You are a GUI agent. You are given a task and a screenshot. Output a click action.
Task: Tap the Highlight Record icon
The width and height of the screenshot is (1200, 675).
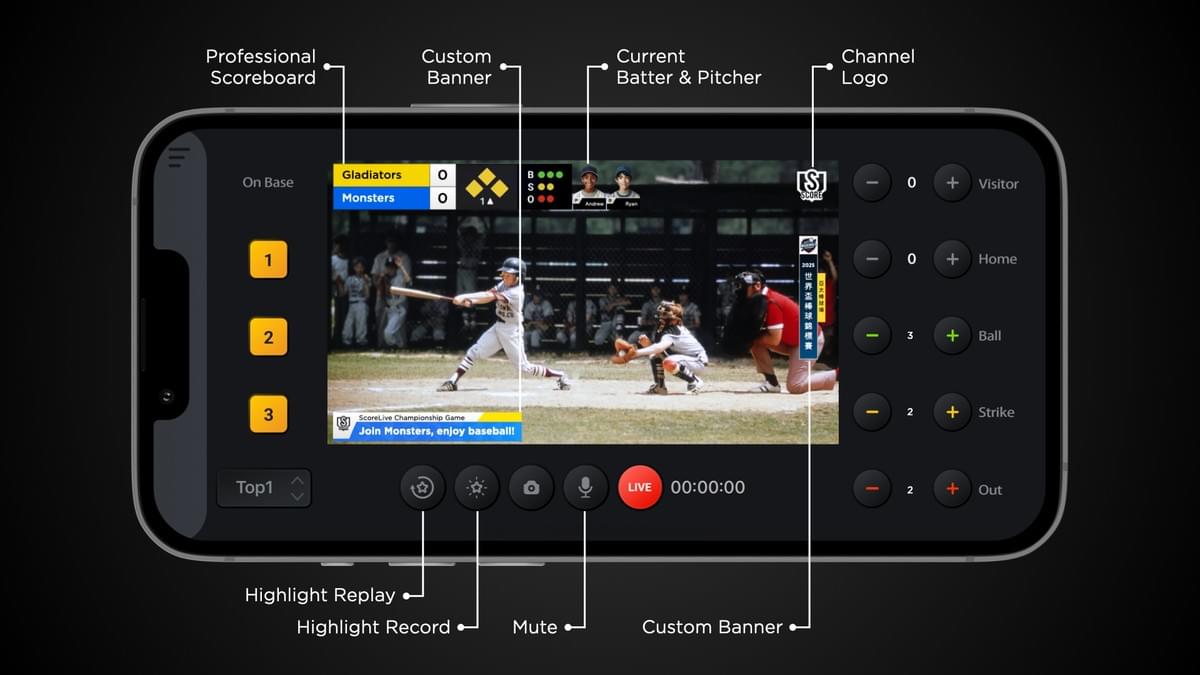(477, 488)
